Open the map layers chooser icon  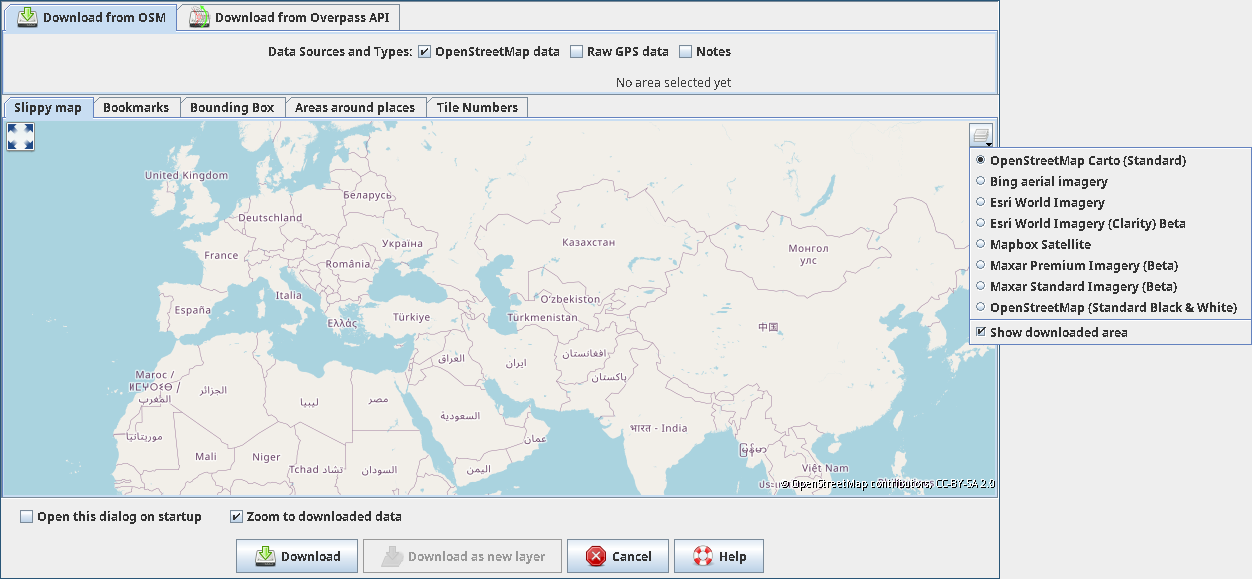pos(981,136)
